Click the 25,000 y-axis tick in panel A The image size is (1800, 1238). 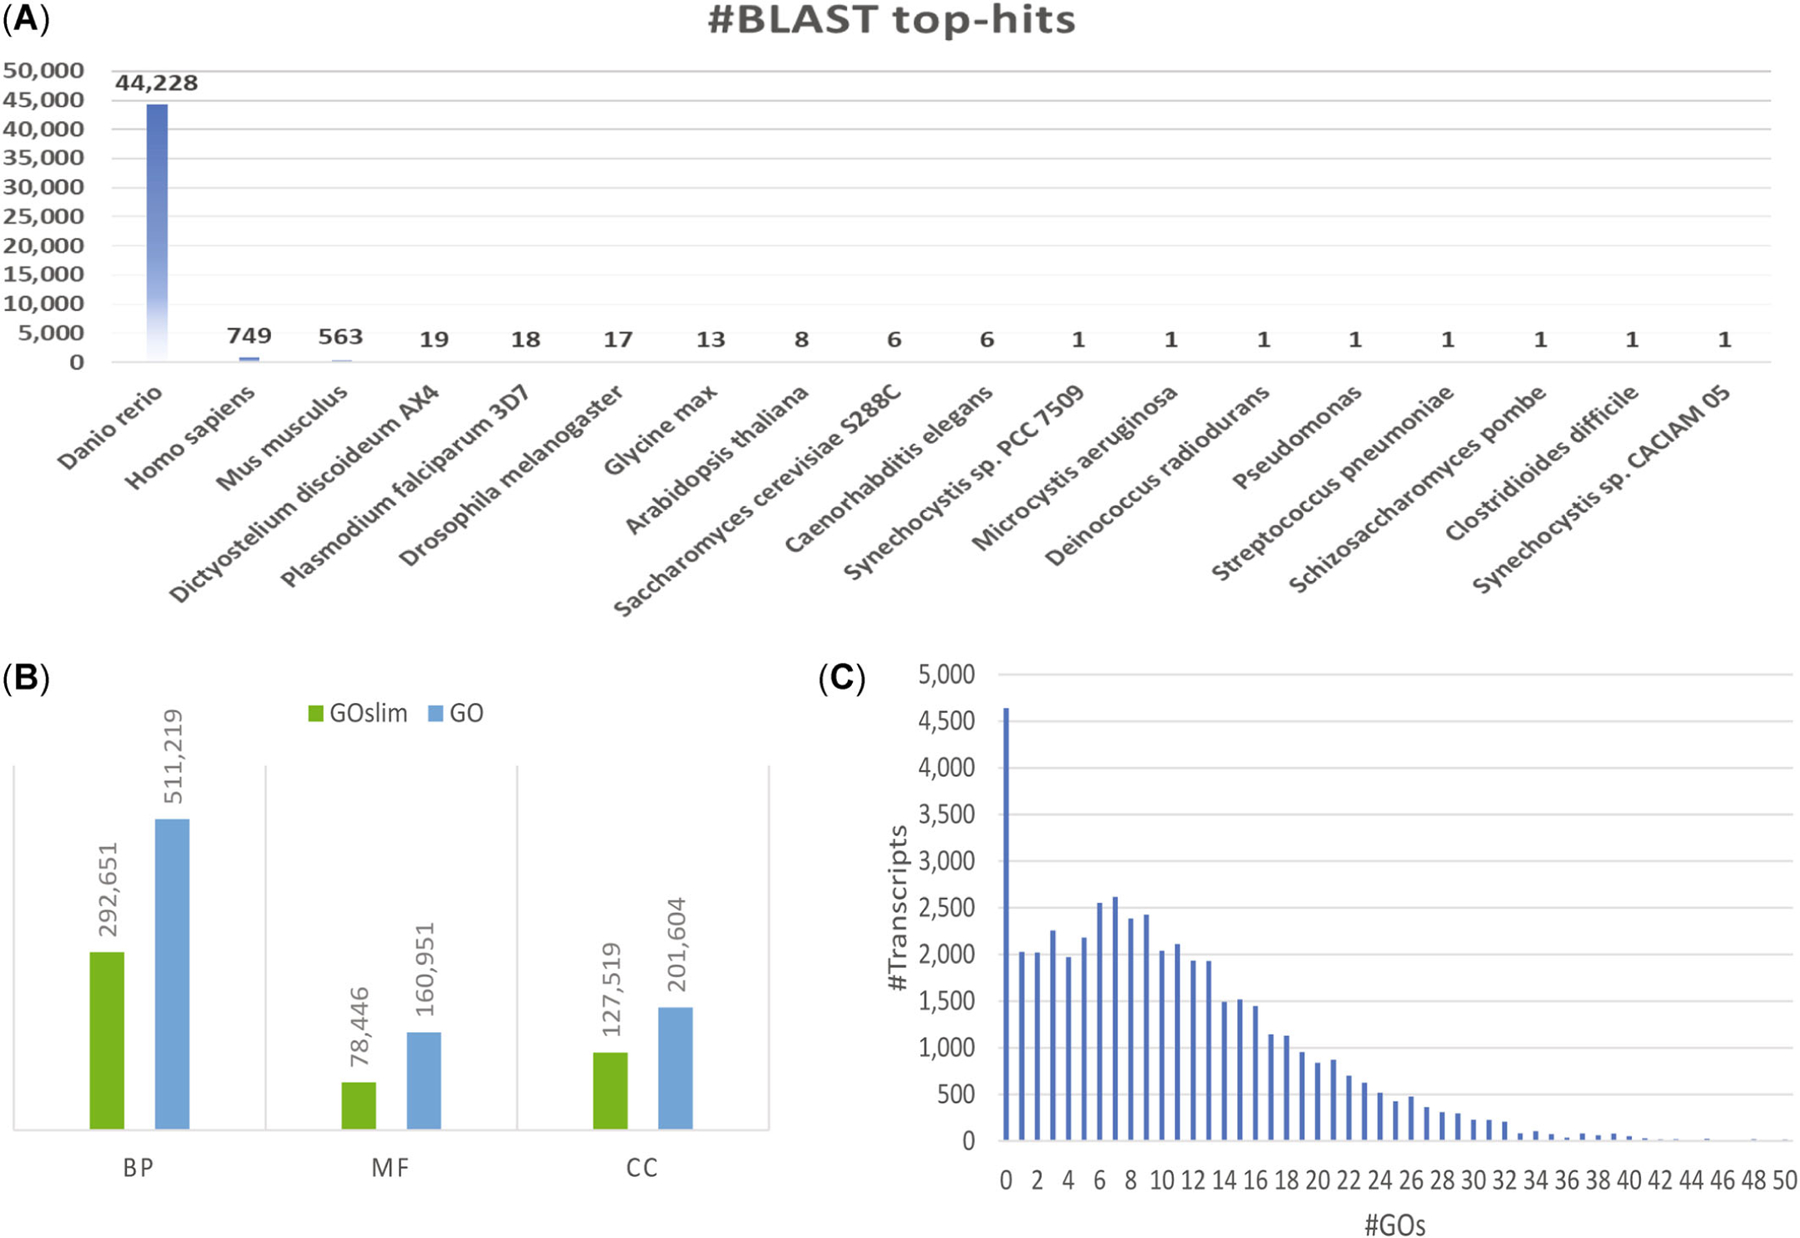tap(44, 216)
